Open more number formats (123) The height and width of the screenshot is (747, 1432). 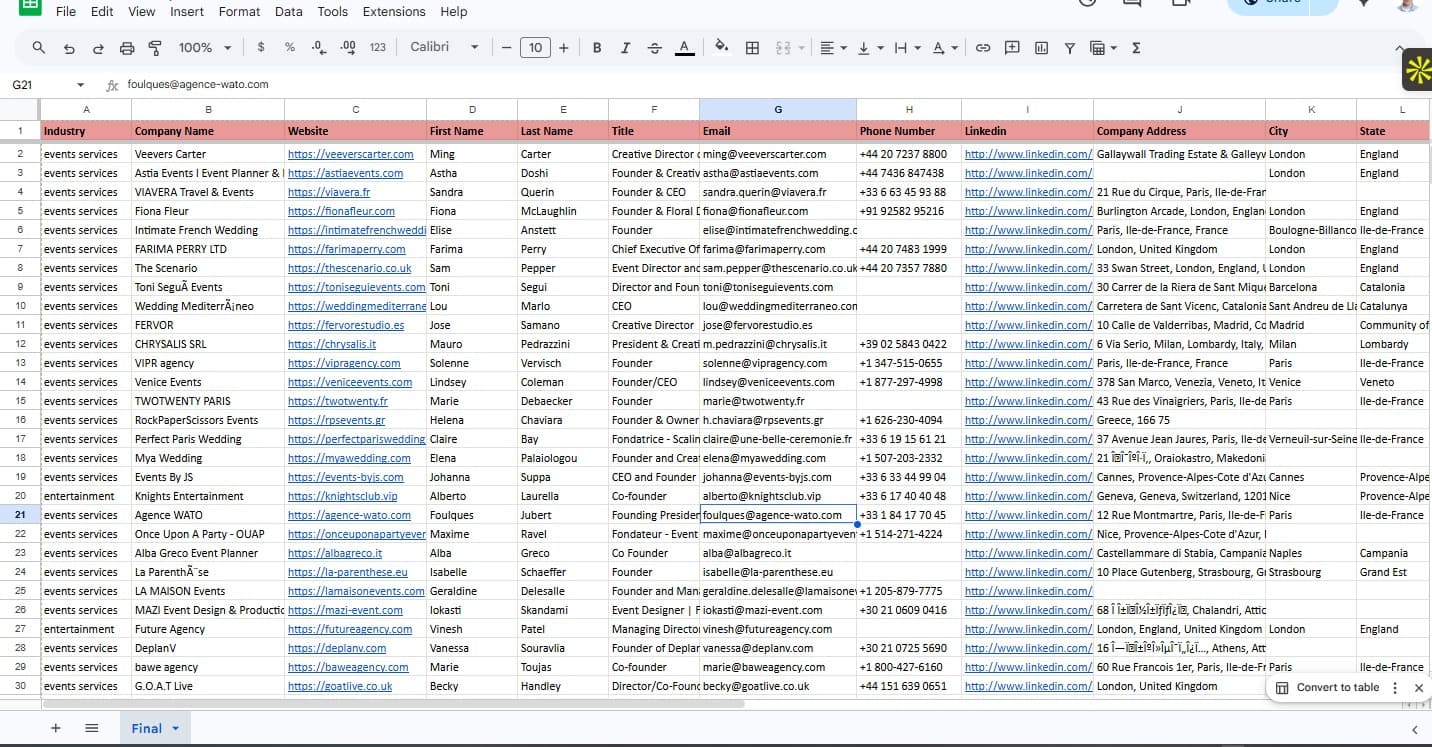378,47
